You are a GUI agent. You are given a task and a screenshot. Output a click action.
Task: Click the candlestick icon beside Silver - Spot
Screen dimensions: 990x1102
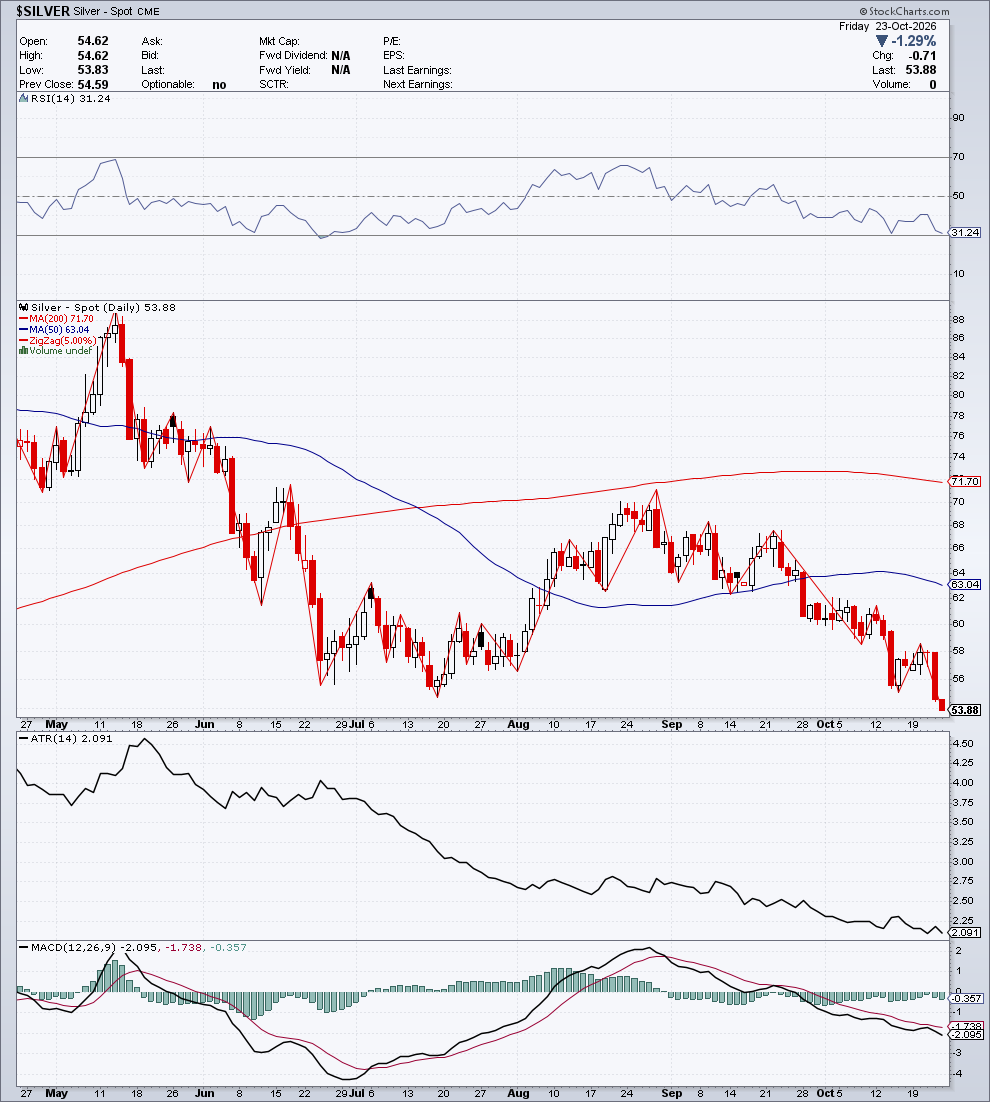pos(25,308)
